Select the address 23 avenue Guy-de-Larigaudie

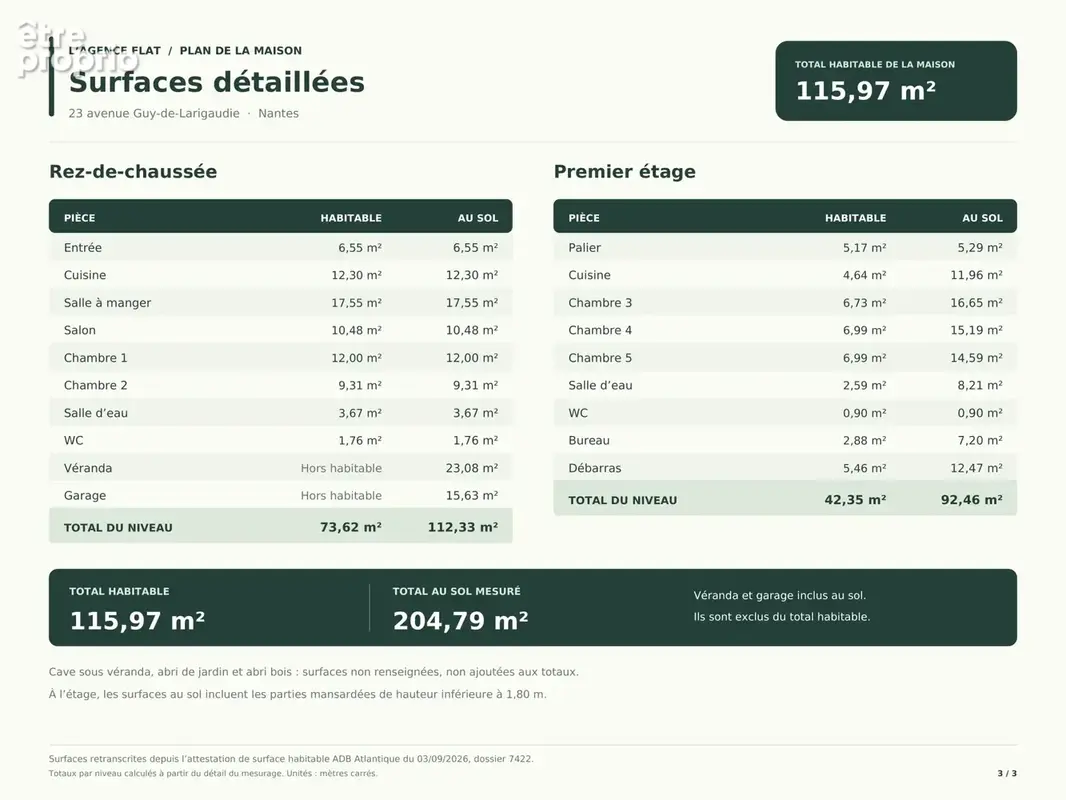coord(154,114)
